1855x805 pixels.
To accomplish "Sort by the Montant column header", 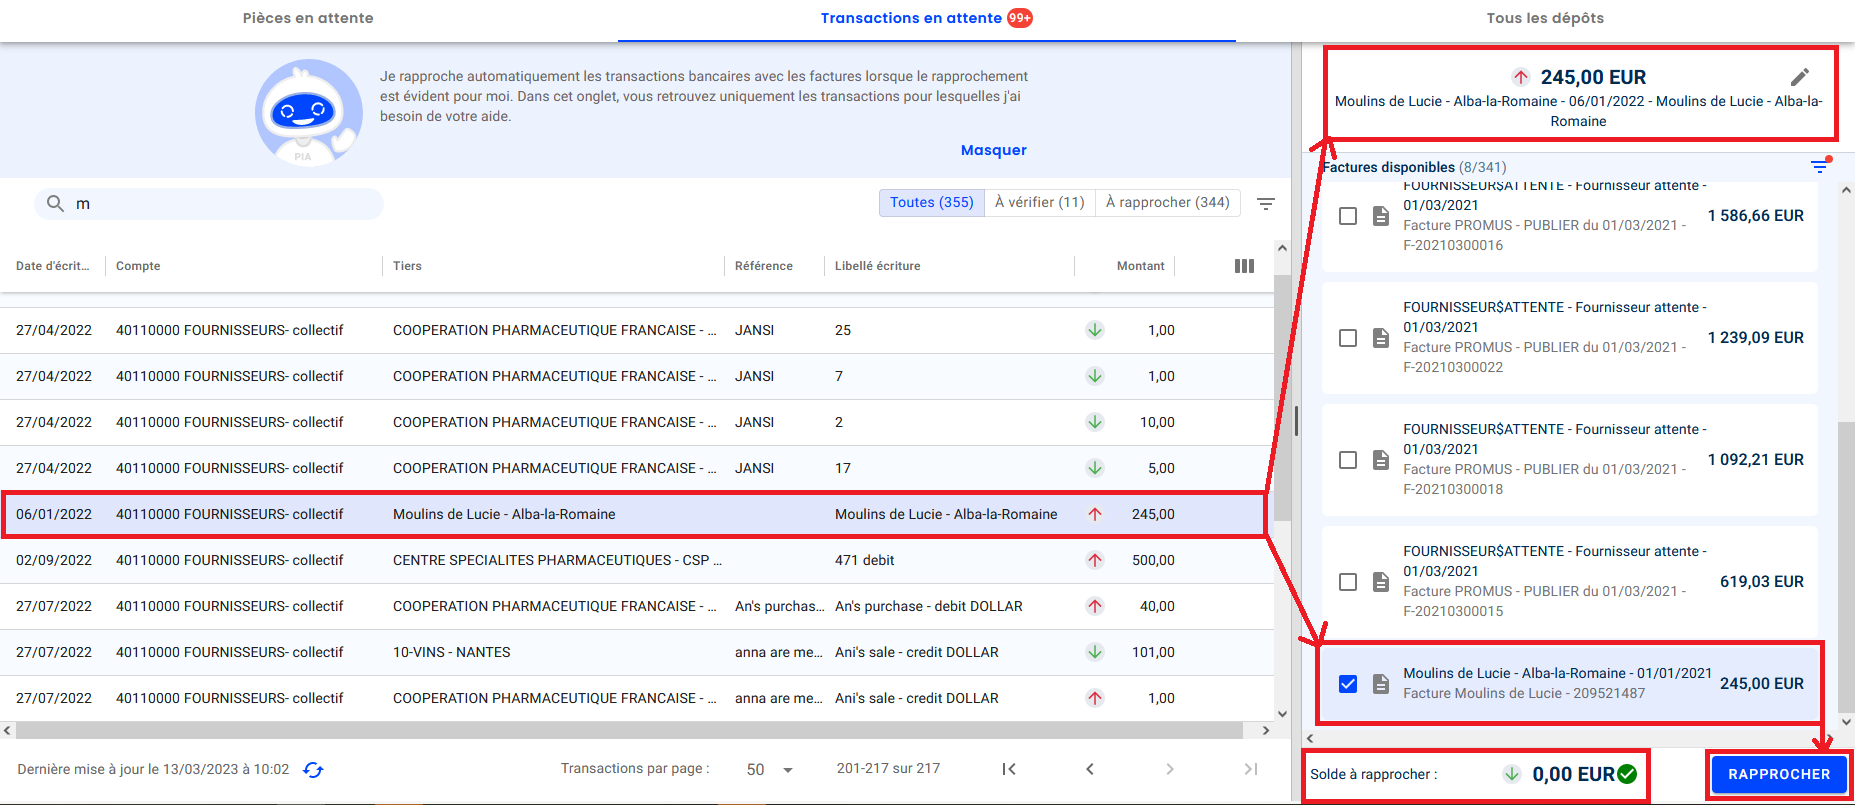I will click(x=1140, y=266).
